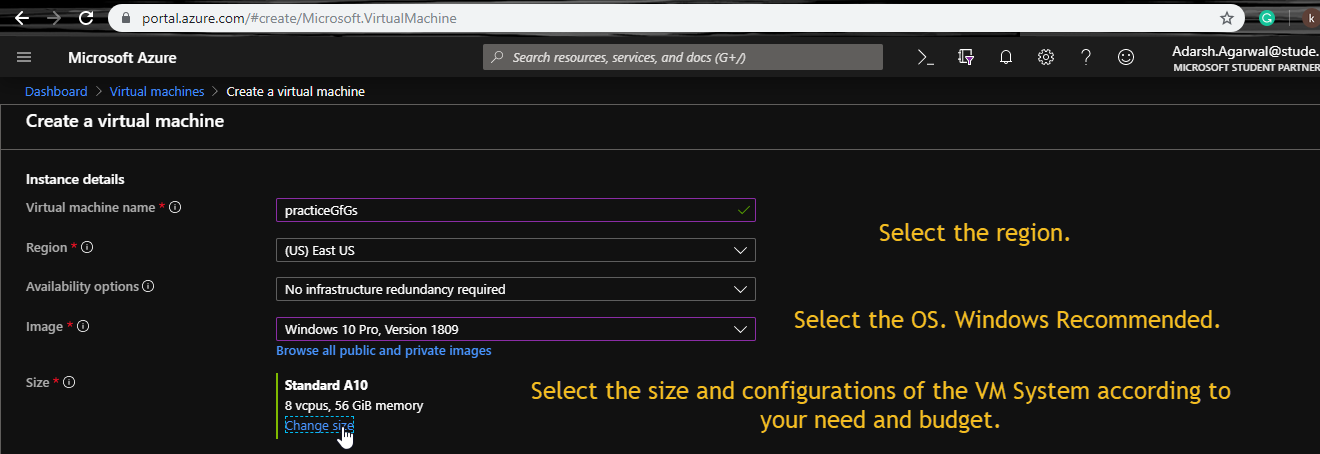This screenshot has width=1320, height=454.
Task: Click the Change size link
Action: click(319, 426)
